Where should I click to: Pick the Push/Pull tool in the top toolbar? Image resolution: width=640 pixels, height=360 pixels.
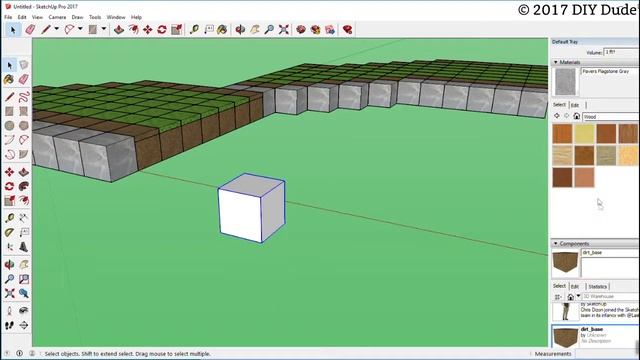tap(119, 29)
